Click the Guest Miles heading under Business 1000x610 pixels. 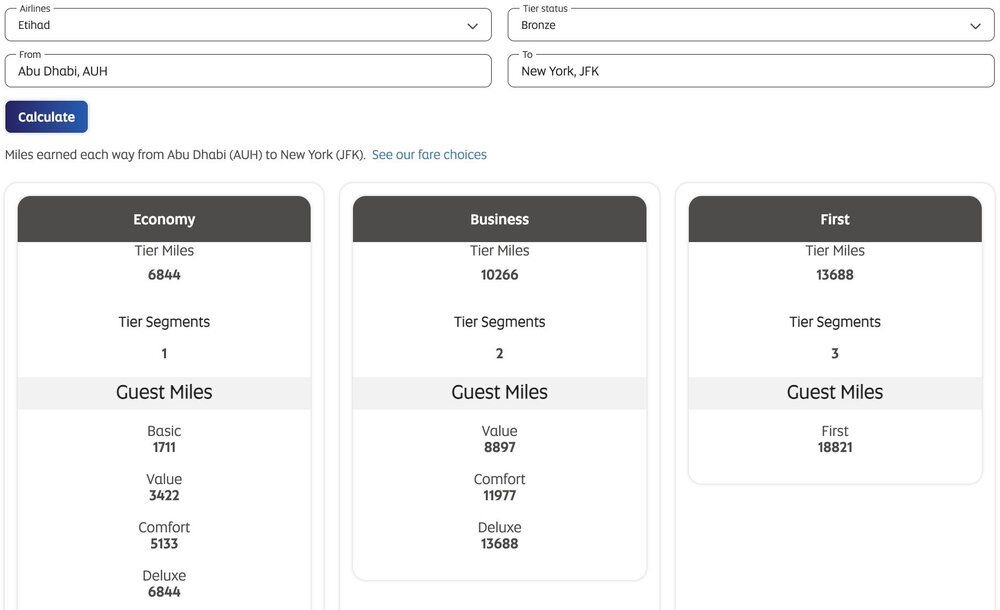[499, 392]
